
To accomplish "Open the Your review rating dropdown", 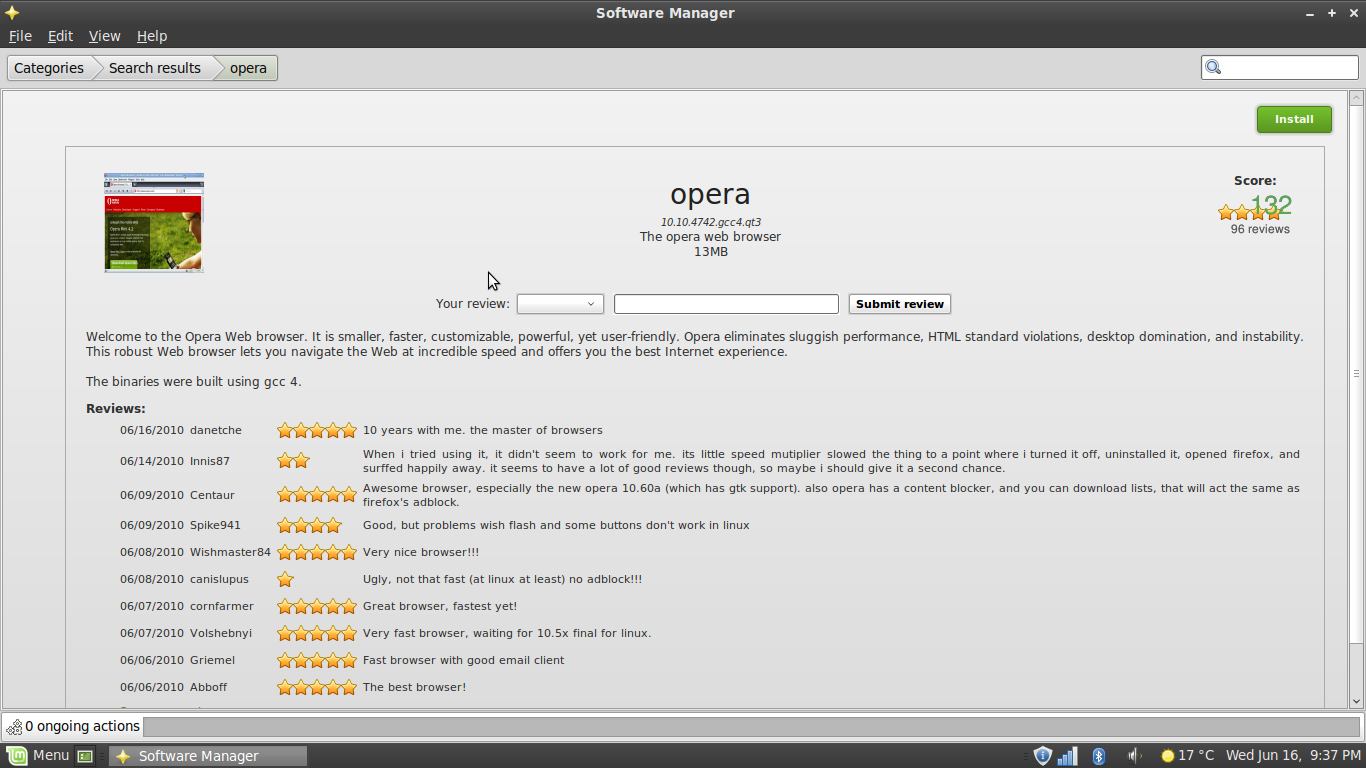I will (x=559, y=304).
